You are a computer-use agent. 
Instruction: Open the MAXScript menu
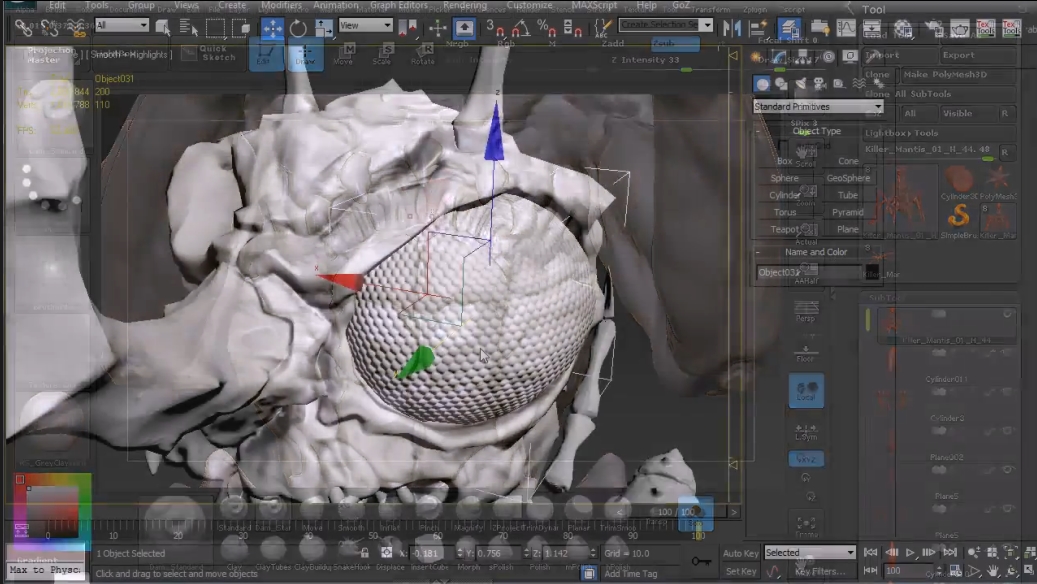tap(594, 5)
